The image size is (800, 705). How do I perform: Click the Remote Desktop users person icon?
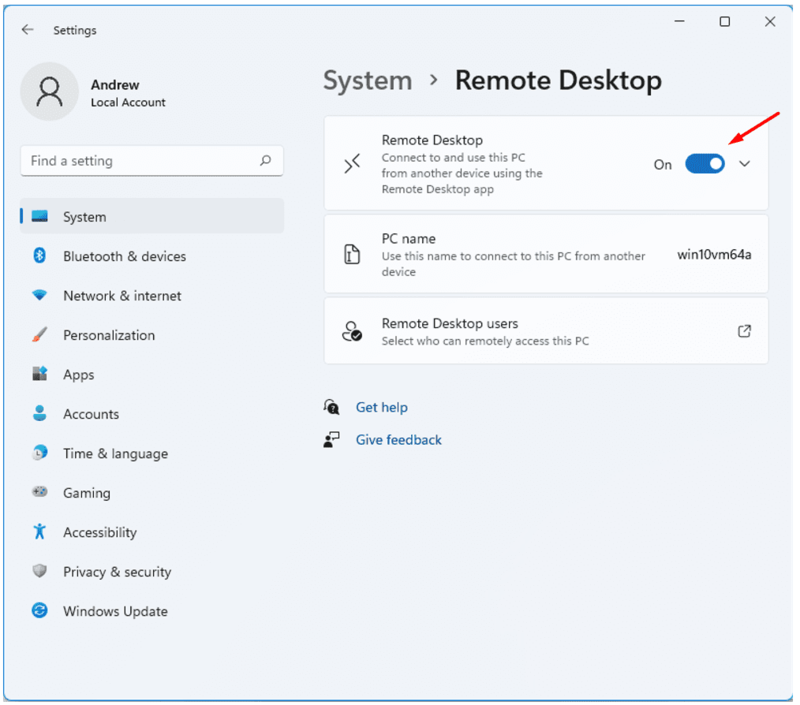point(352,332)
